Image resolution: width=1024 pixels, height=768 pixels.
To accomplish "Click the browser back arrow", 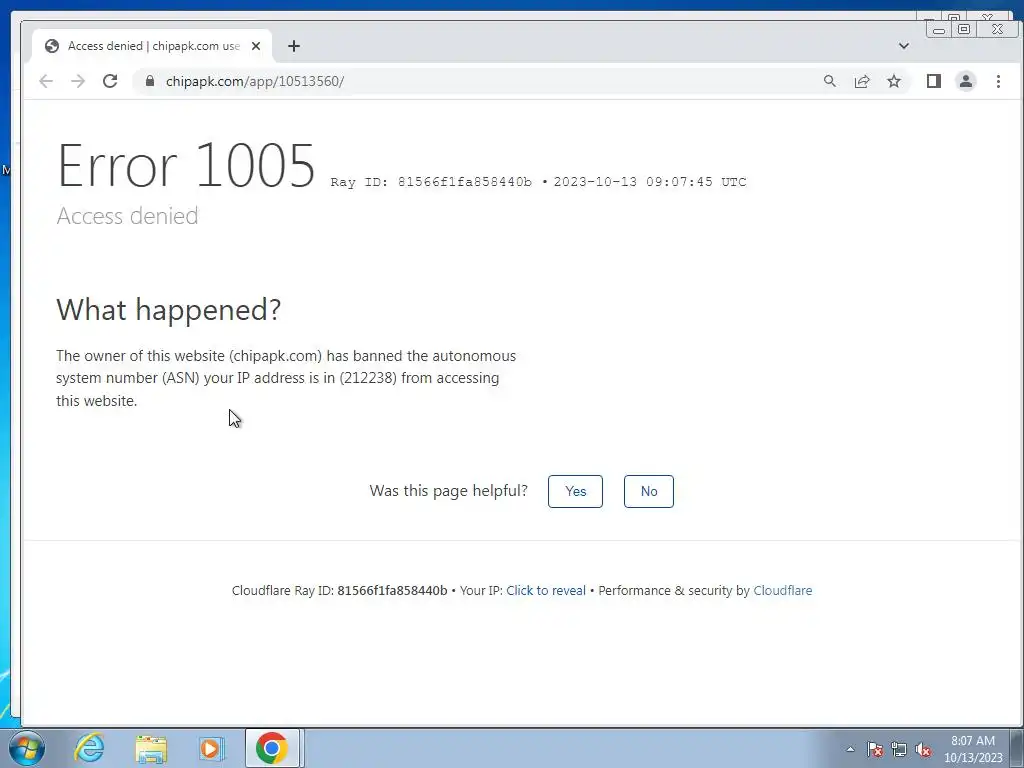I will click(46, 81).
